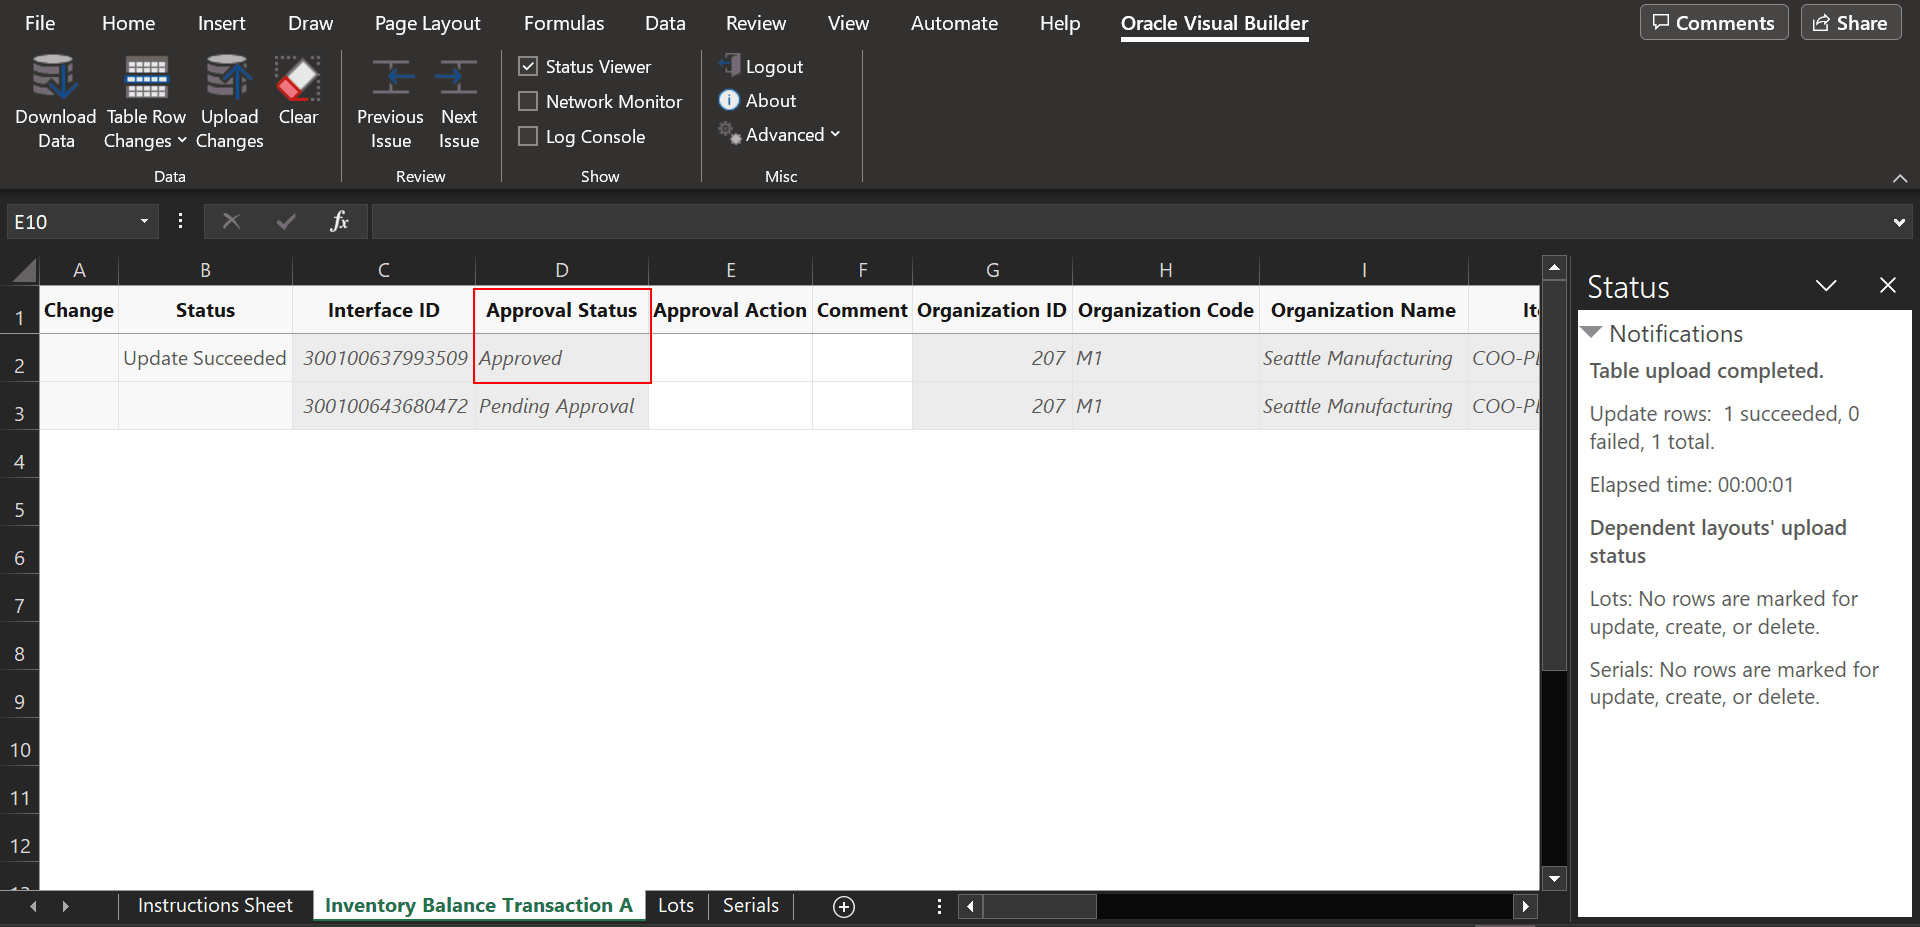Enable the Log Console checkbox
The image size is (1920, 927).
(x=528, y=137)
